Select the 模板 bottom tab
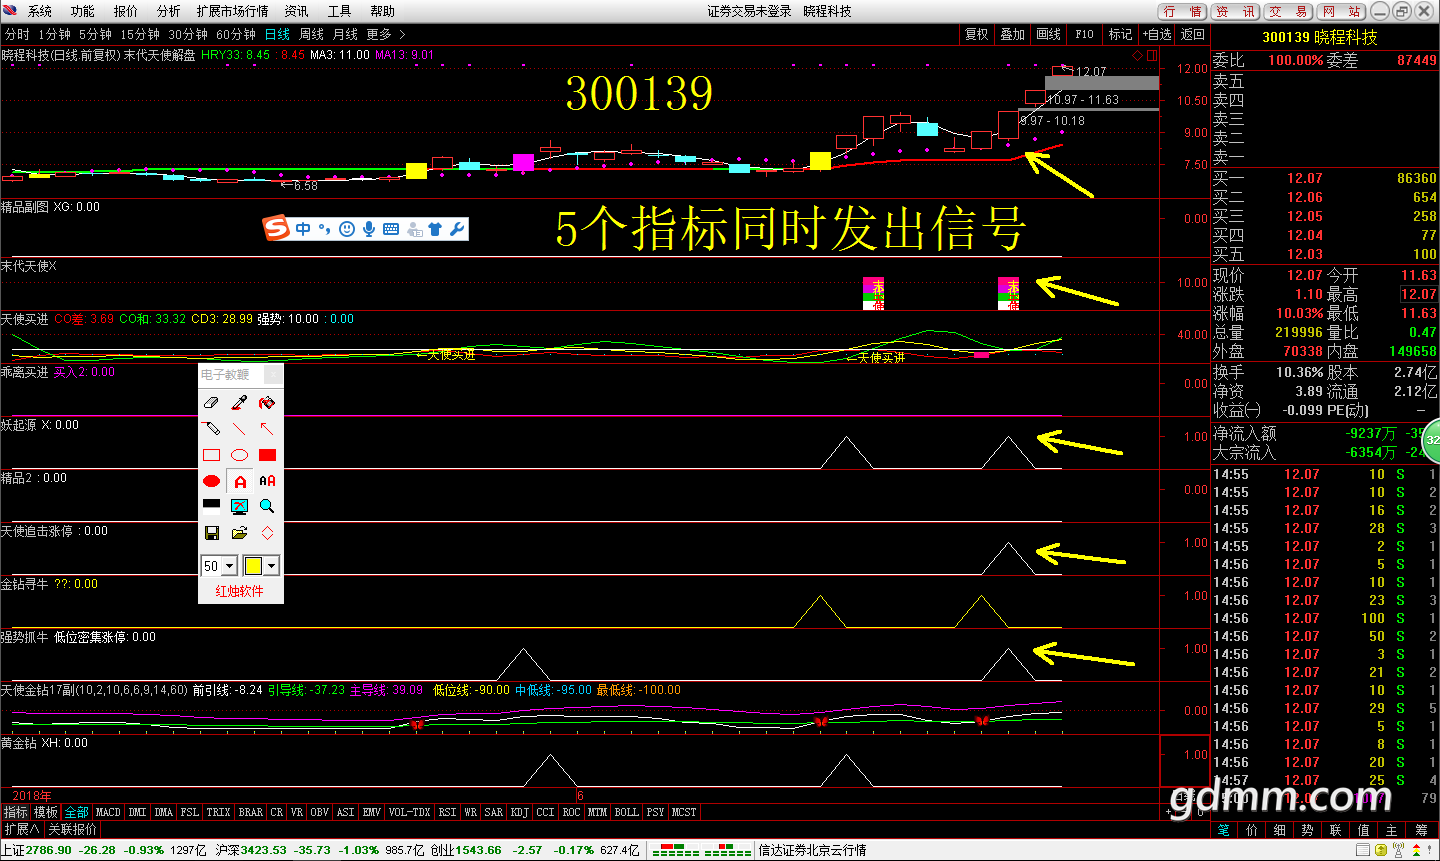Image resolution: width=1440 pixels, height=861 pixels. (46, 812)
